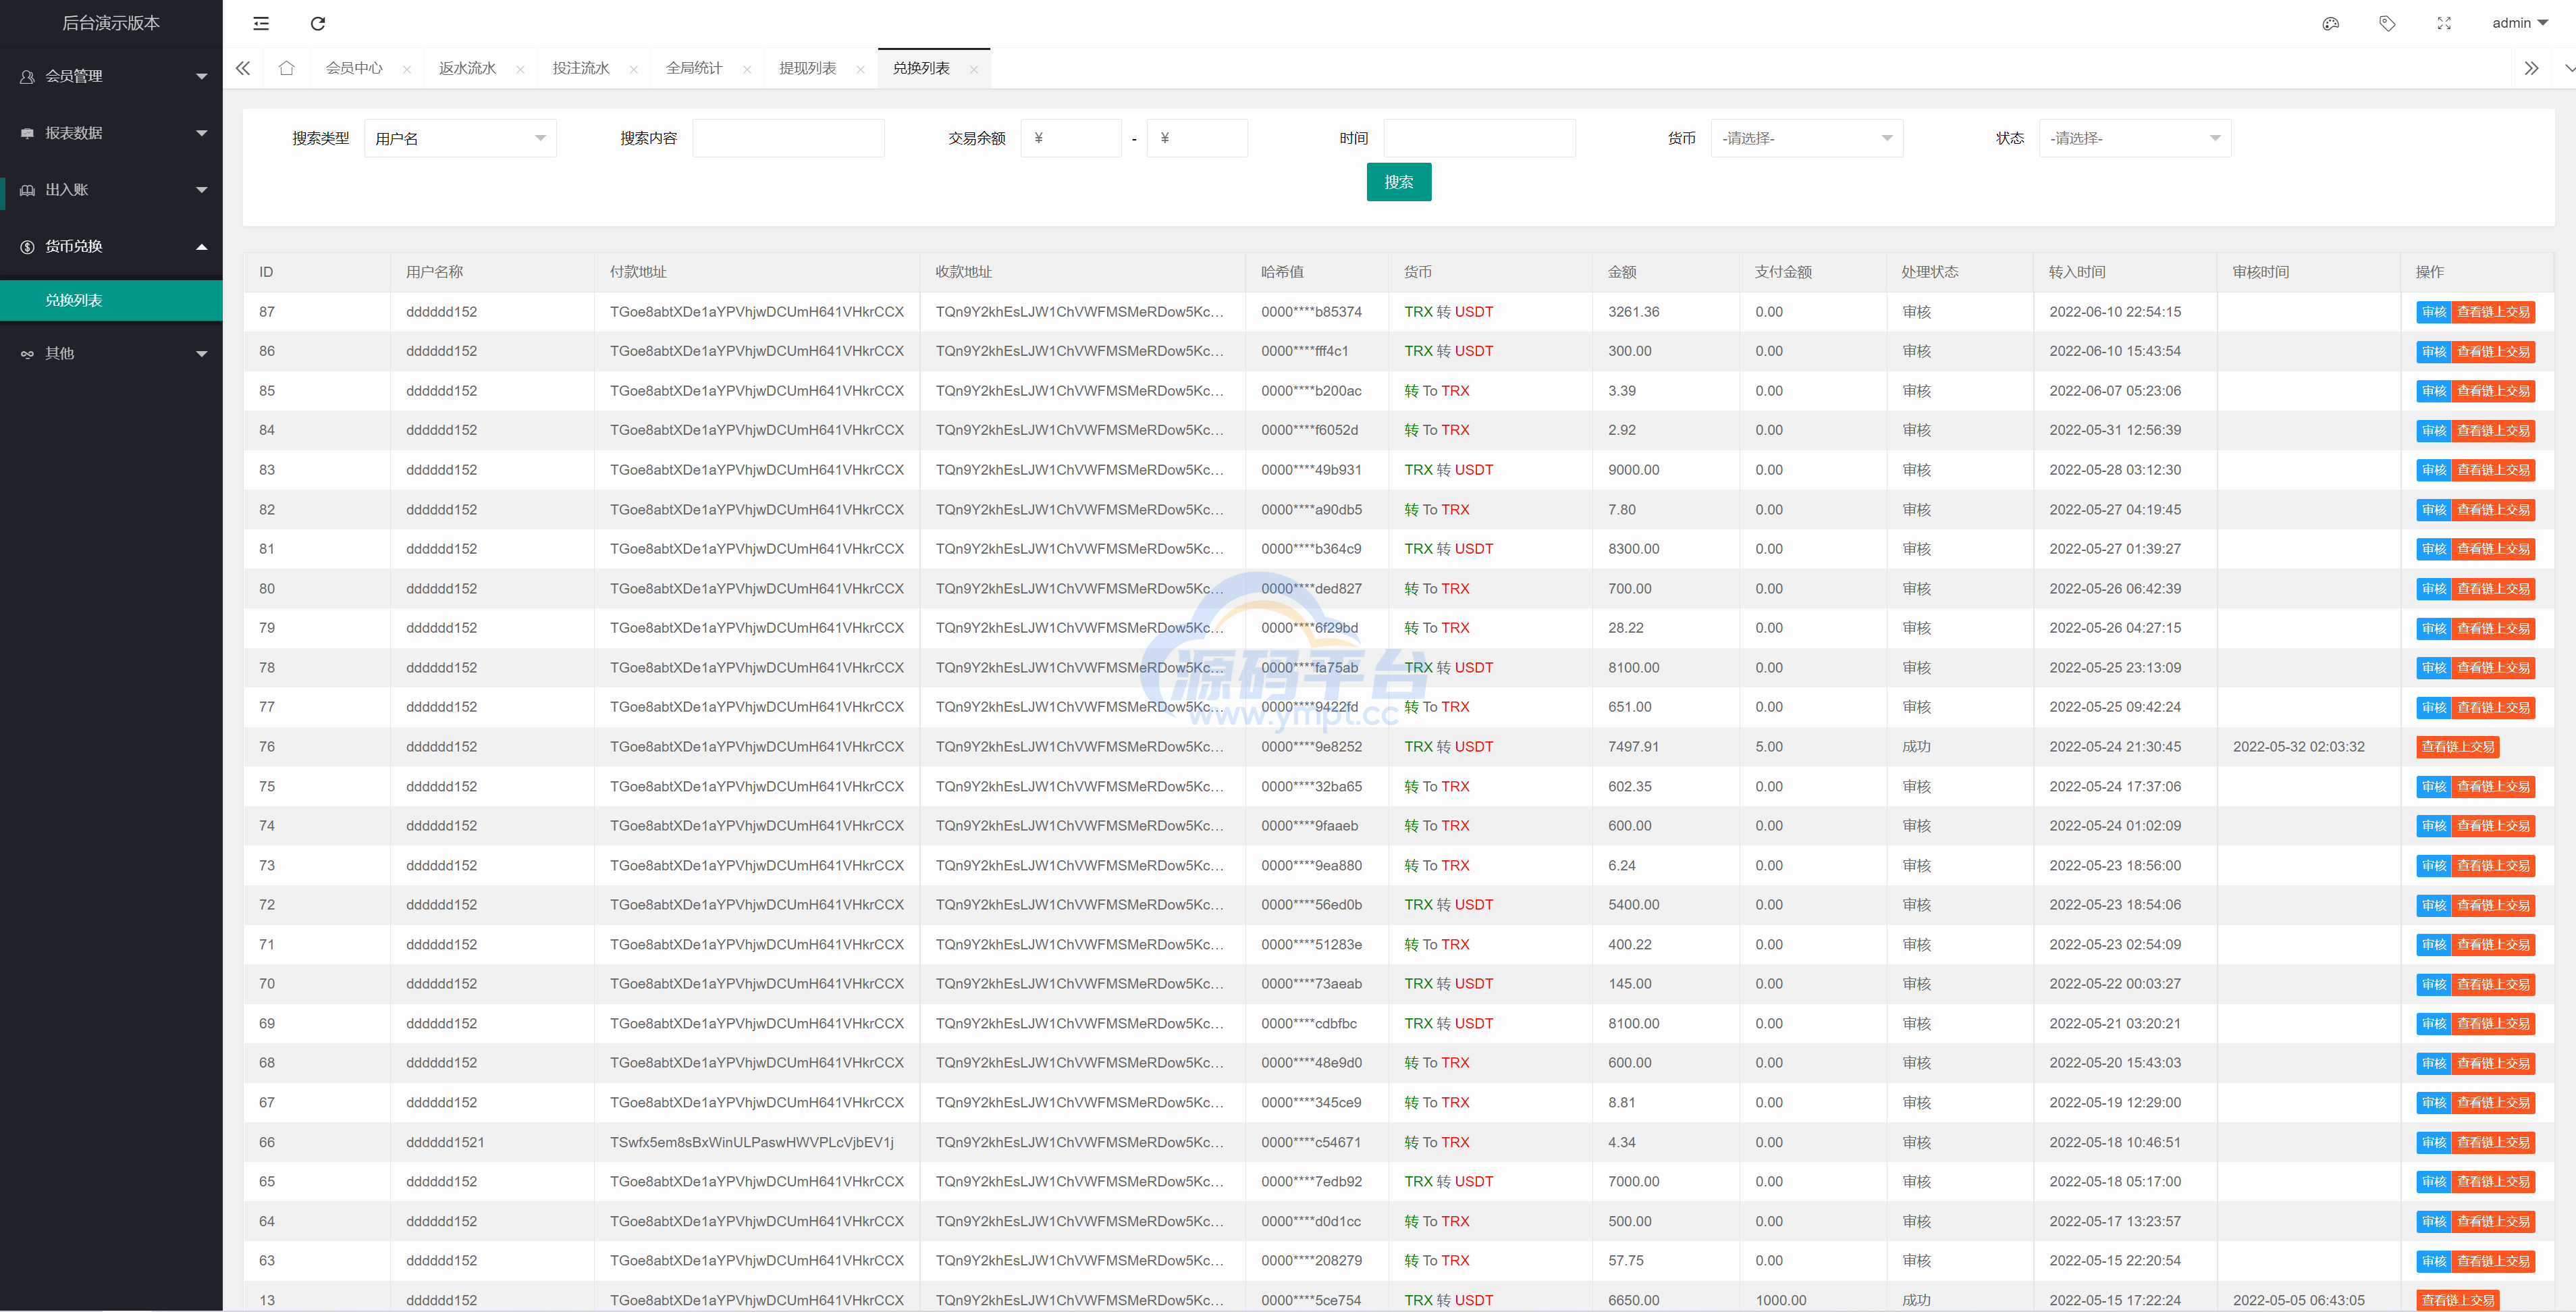Close the 返水流水 tab
The height and width of the screenshot is (1312, 2576).
(520, 69)
